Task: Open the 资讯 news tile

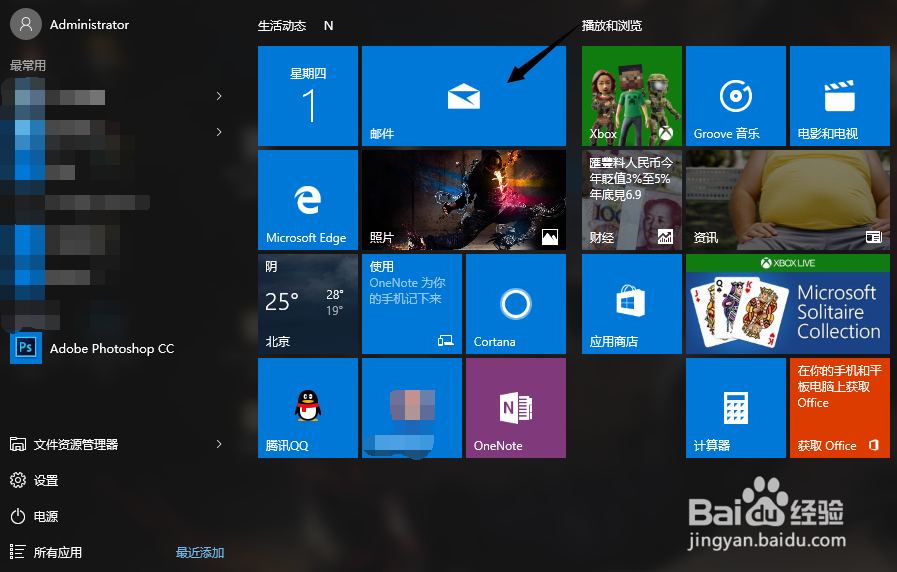Action: 788,200
